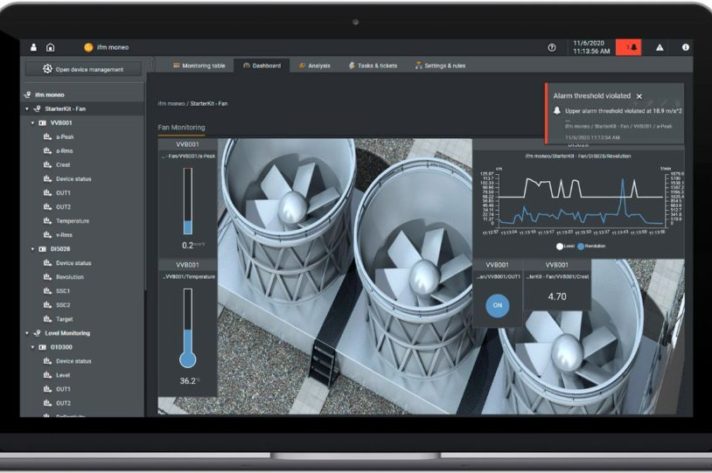Click Open device management button

84,69
